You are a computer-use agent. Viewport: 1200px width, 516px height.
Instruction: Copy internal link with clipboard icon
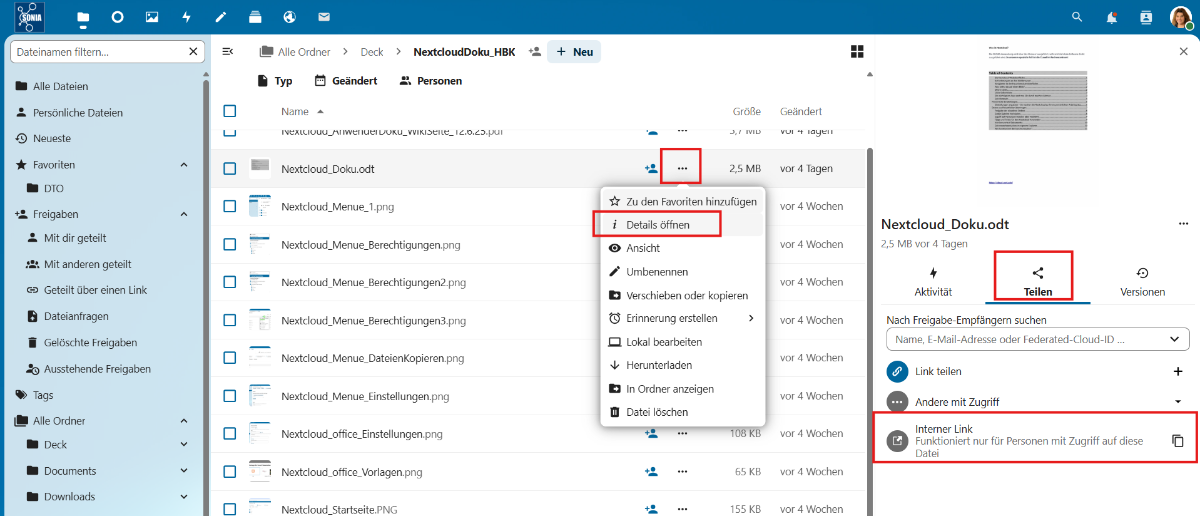[x=1177, y=441]
